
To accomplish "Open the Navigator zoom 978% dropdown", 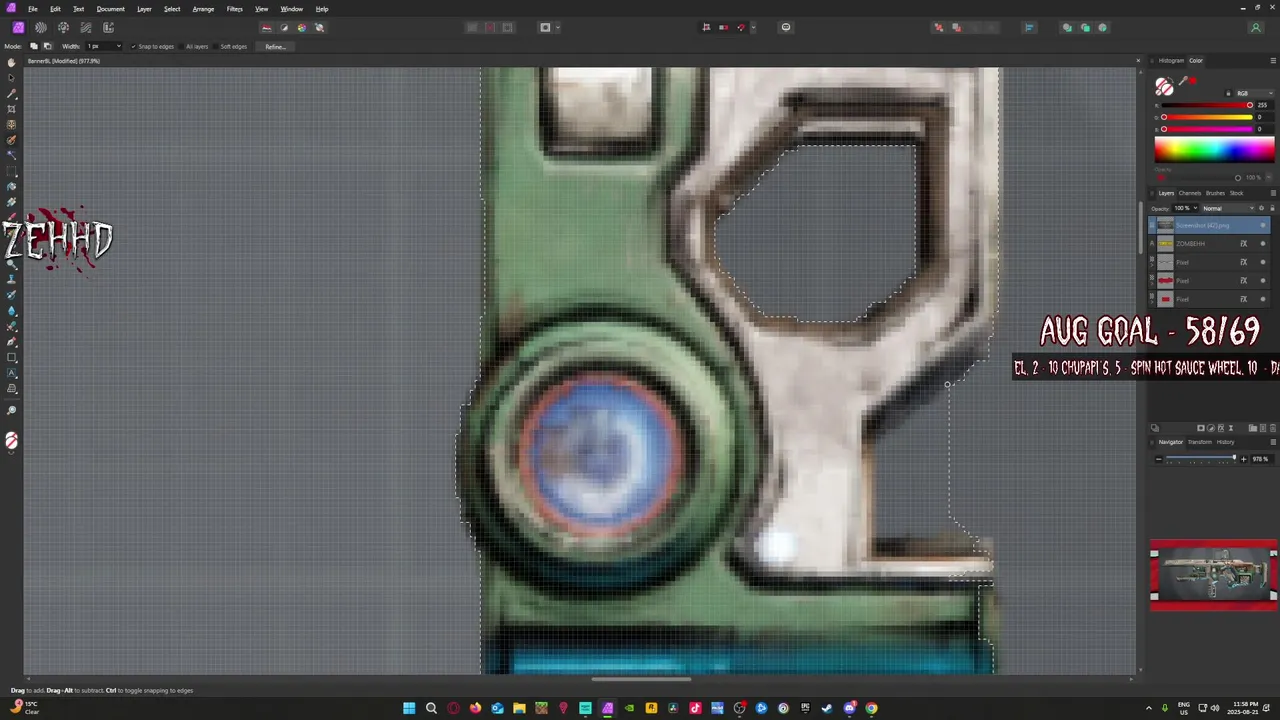I will [1260, 459].
